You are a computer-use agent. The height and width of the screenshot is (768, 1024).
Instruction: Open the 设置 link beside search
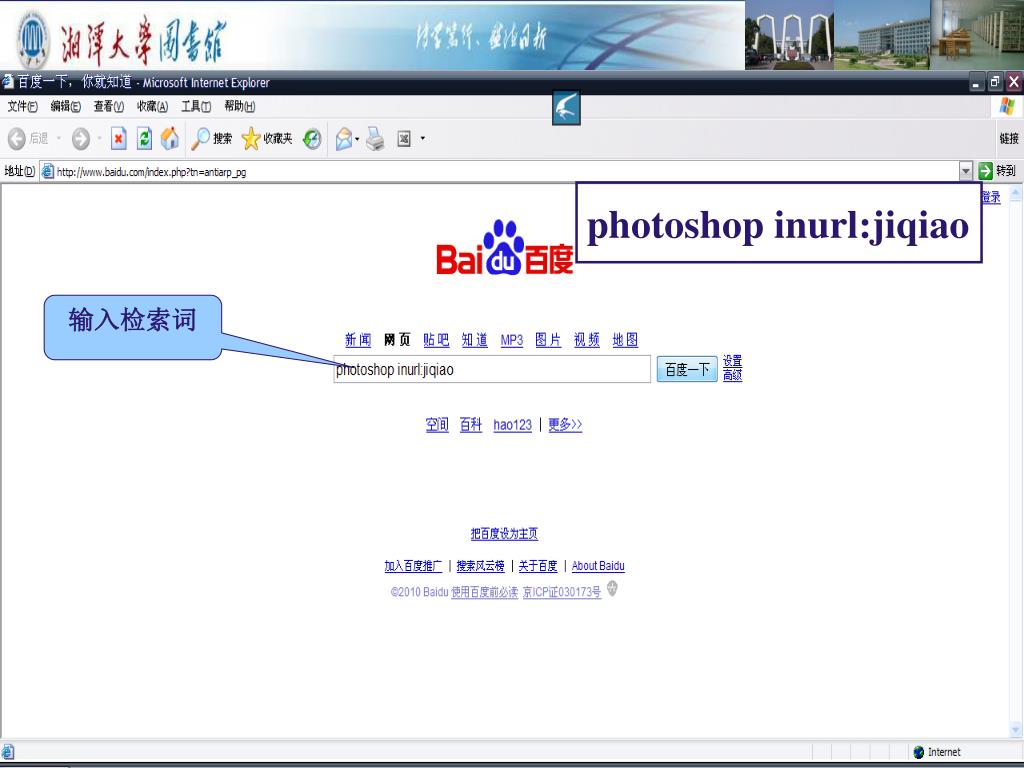pos(732,361)
